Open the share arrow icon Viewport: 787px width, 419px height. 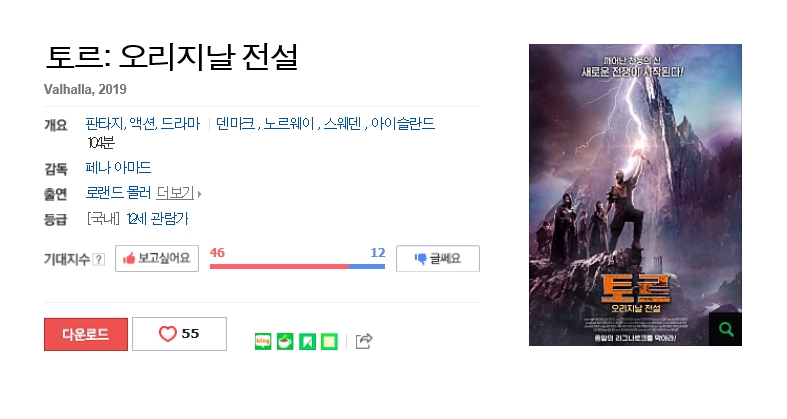pyautogui.click(x=364, y=341)
